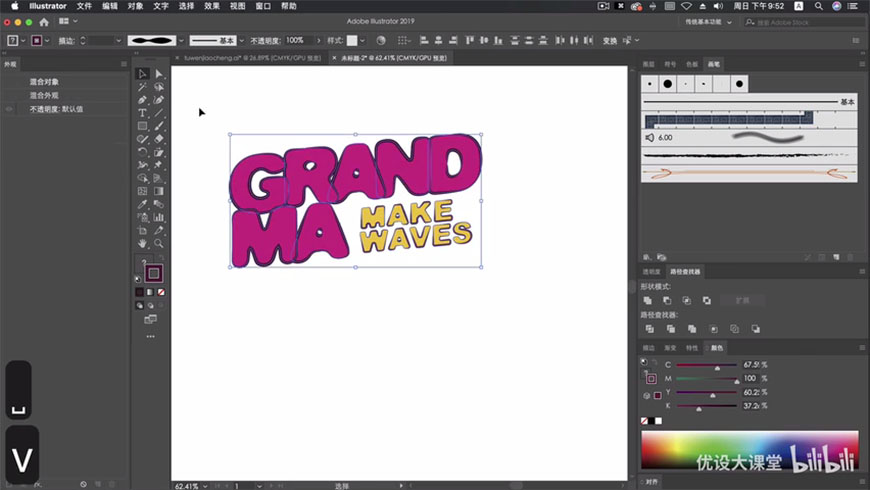The image size is (870, 490).
Task: Open the 效果 menu
Action: (212, 6)
